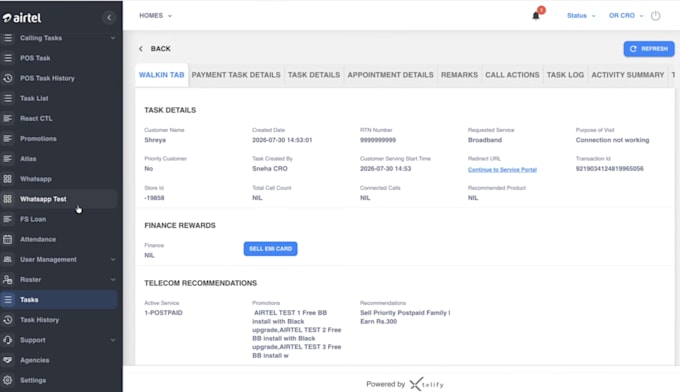Click the Task History clock icon
The width and height of the screenshot is (680, 392).
8,320
